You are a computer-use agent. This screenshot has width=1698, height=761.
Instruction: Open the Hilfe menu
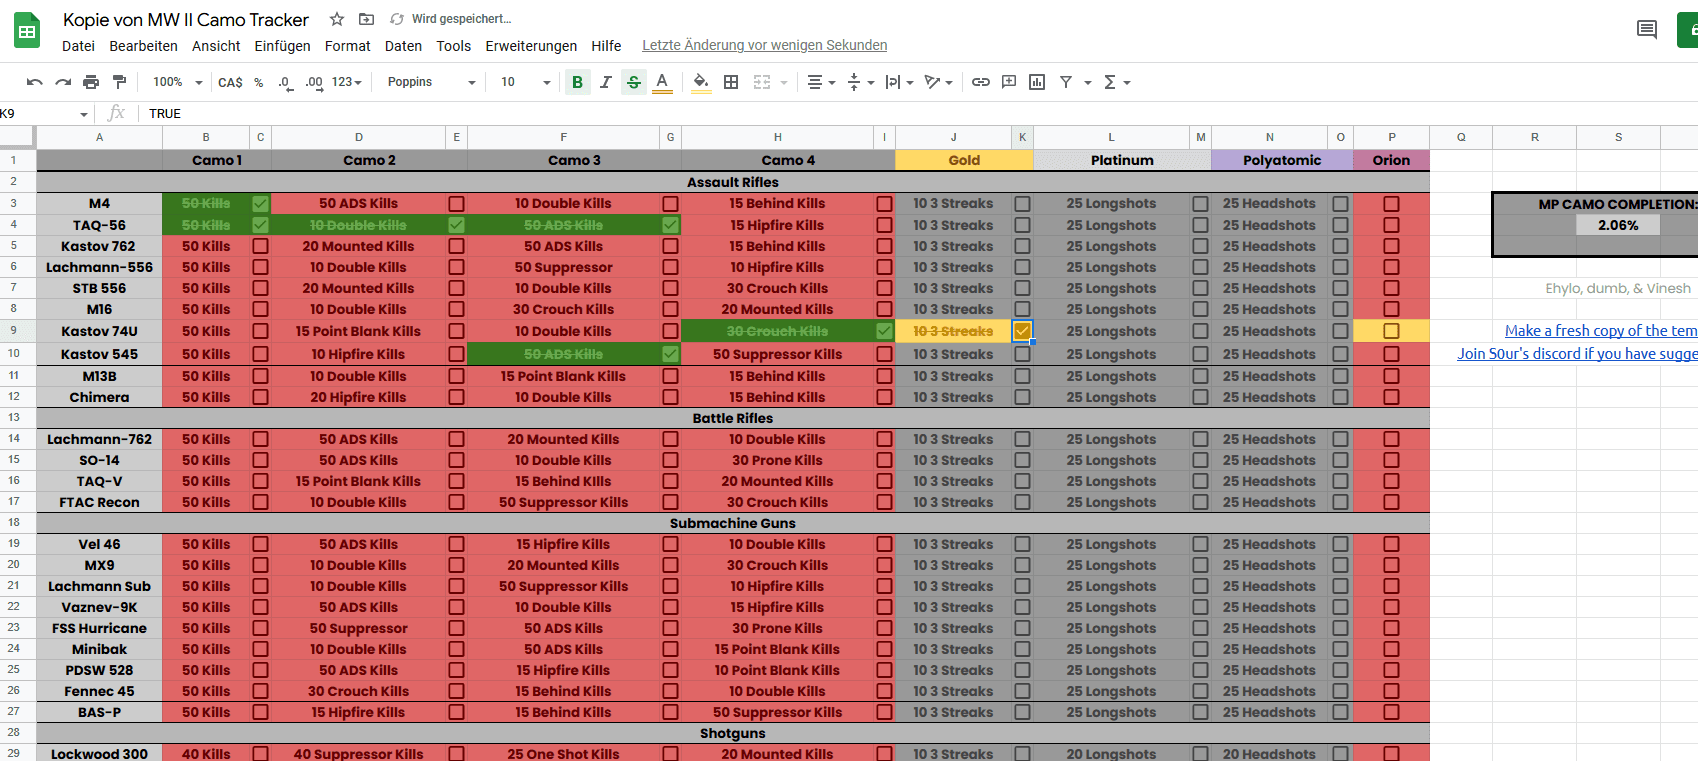tap(606, 46)
